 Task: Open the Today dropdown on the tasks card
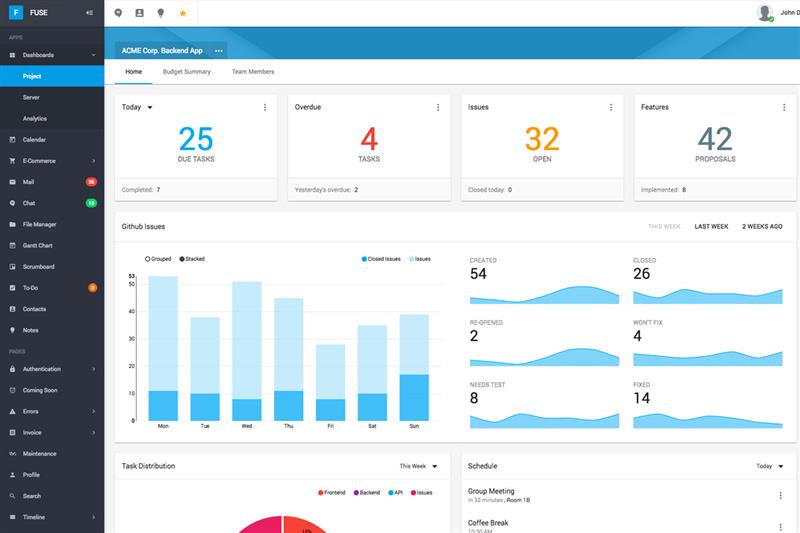click(x=137, y=107)
